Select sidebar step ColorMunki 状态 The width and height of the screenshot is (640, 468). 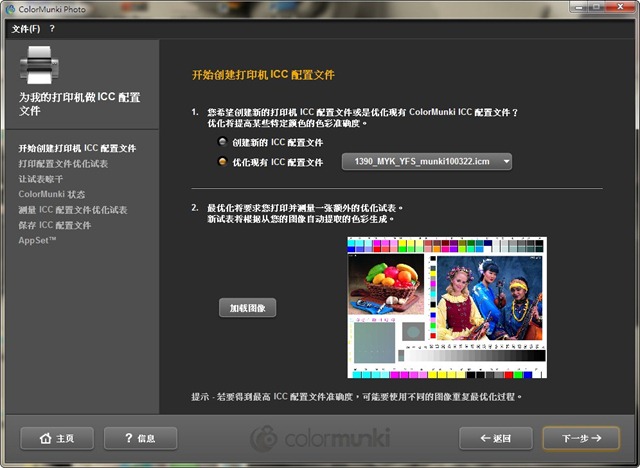point(52,194)
